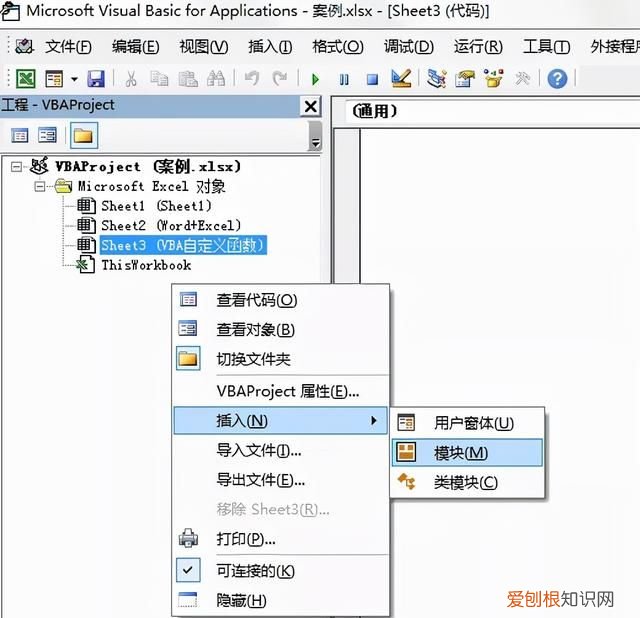640x618 pixels.
Task: Click the Undo arrow icon
Action: [252, 78]
